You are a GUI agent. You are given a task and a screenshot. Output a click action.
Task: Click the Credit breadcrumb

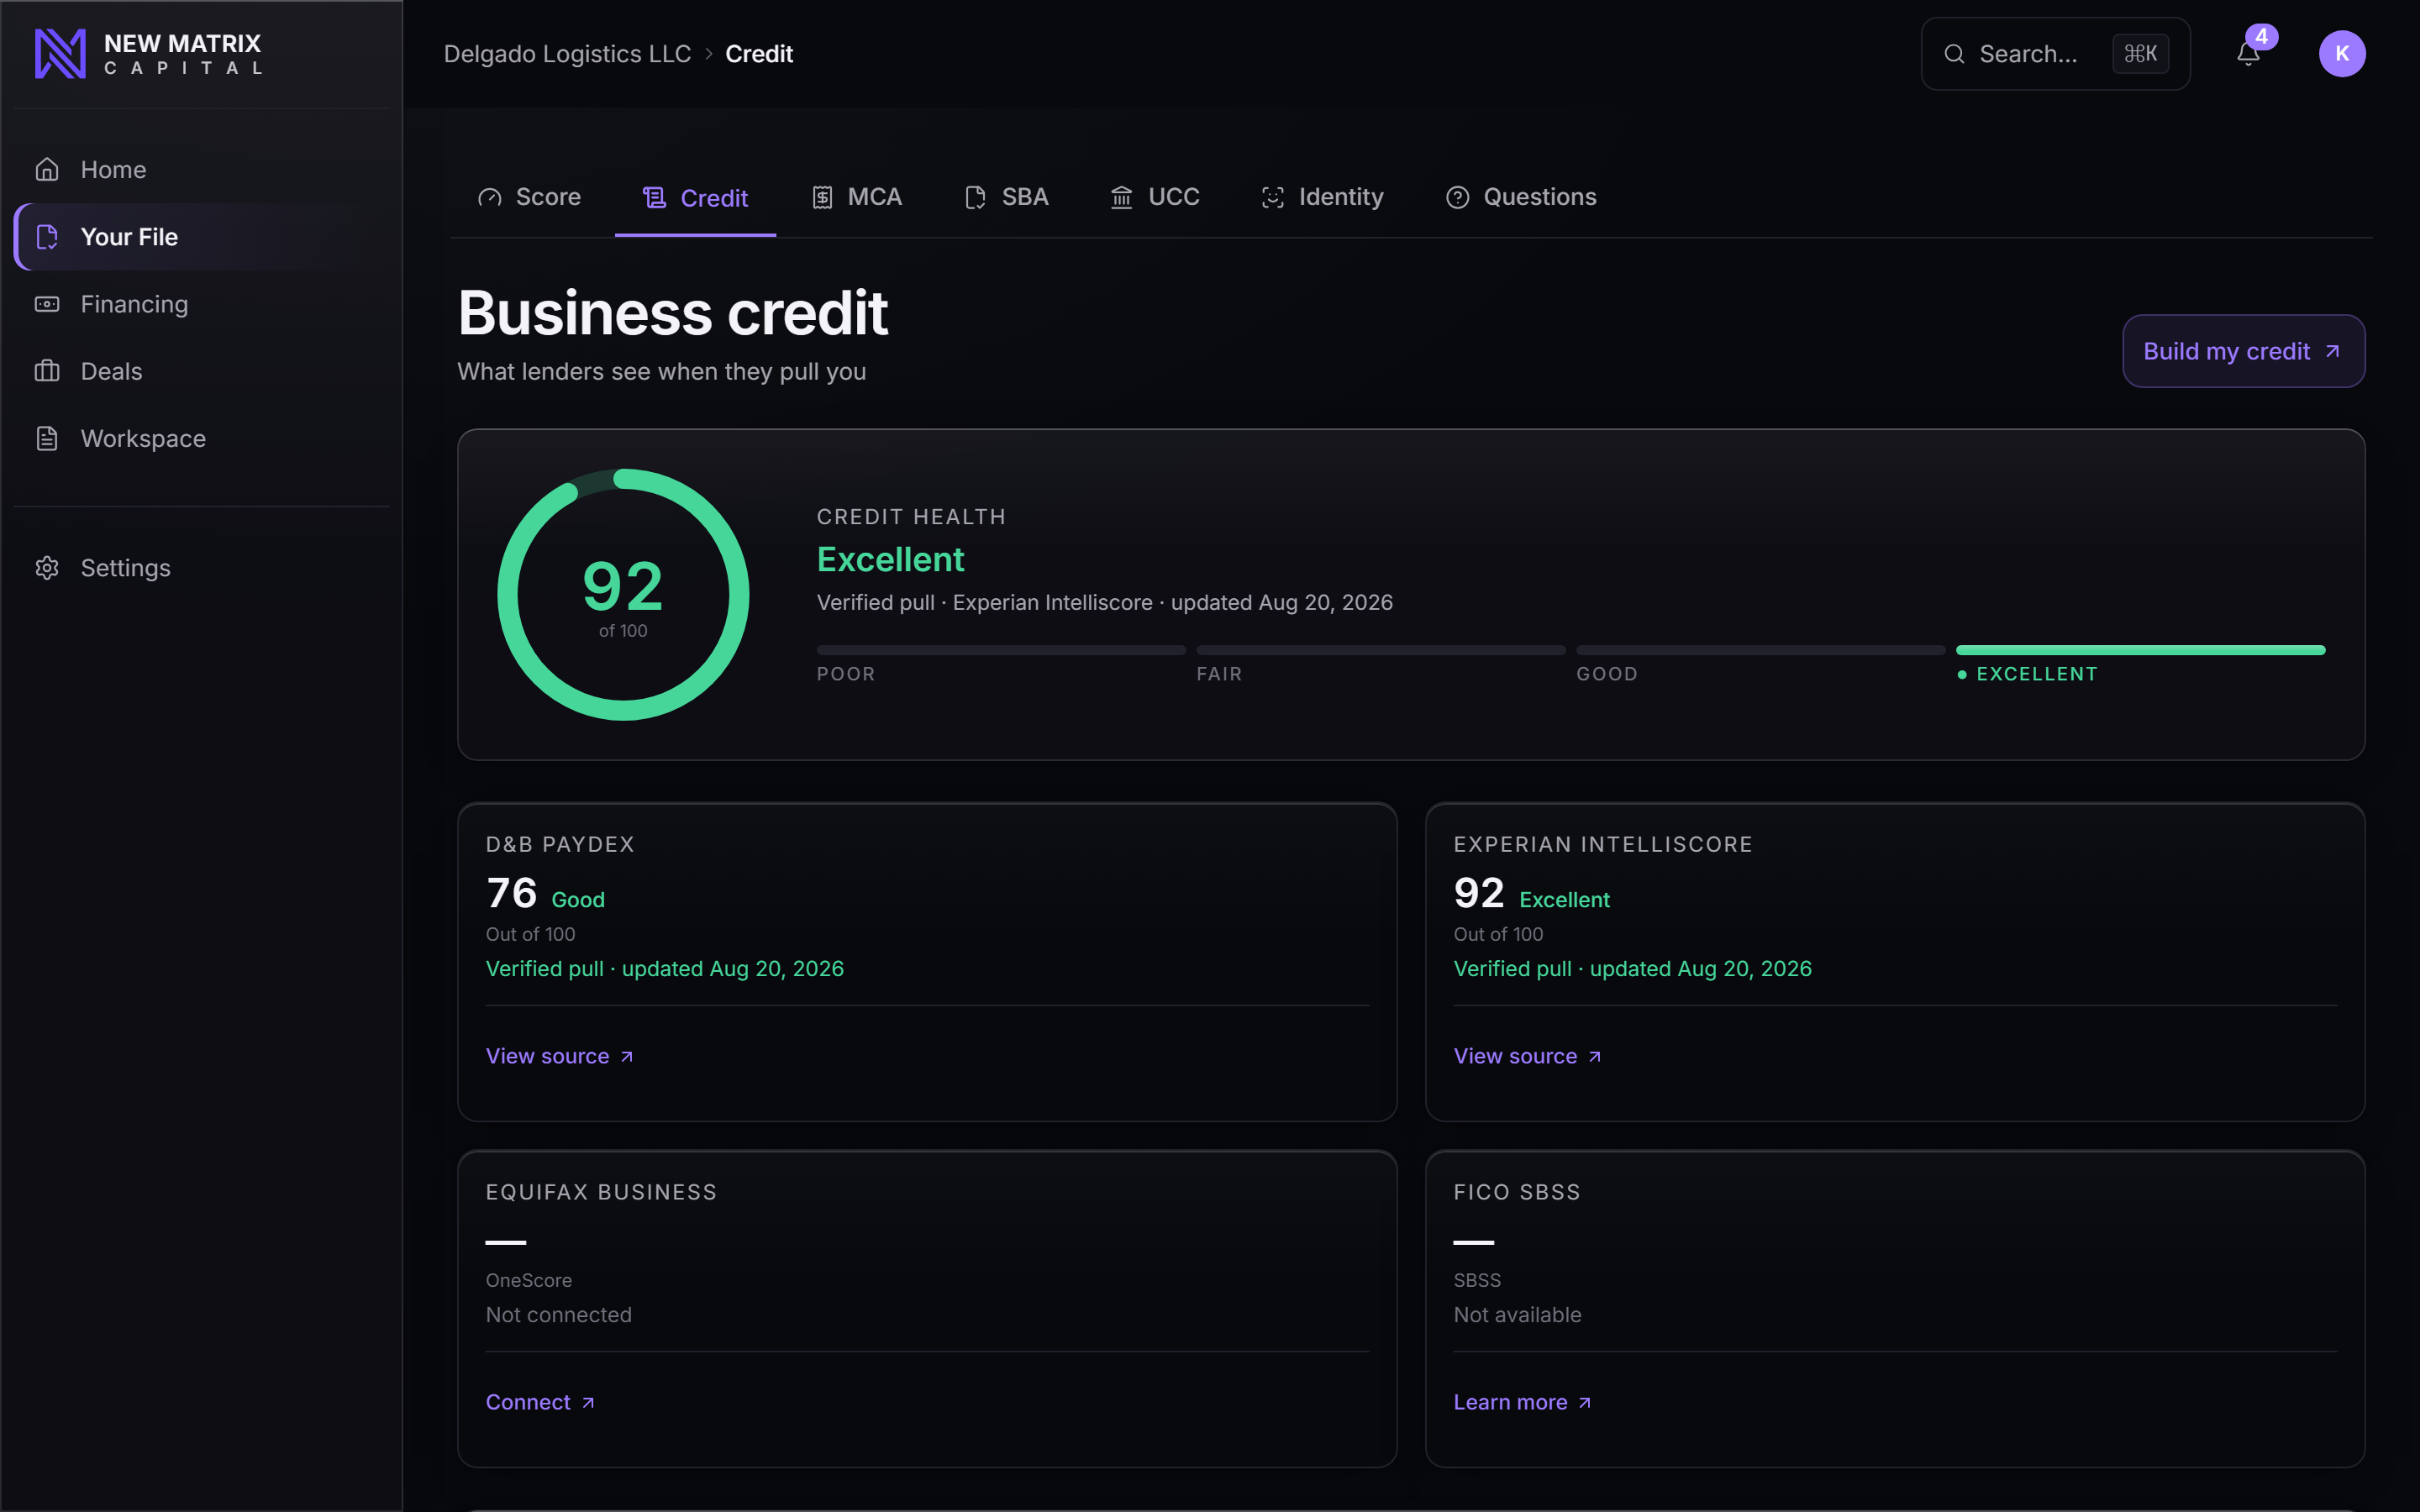click(759, 54)
